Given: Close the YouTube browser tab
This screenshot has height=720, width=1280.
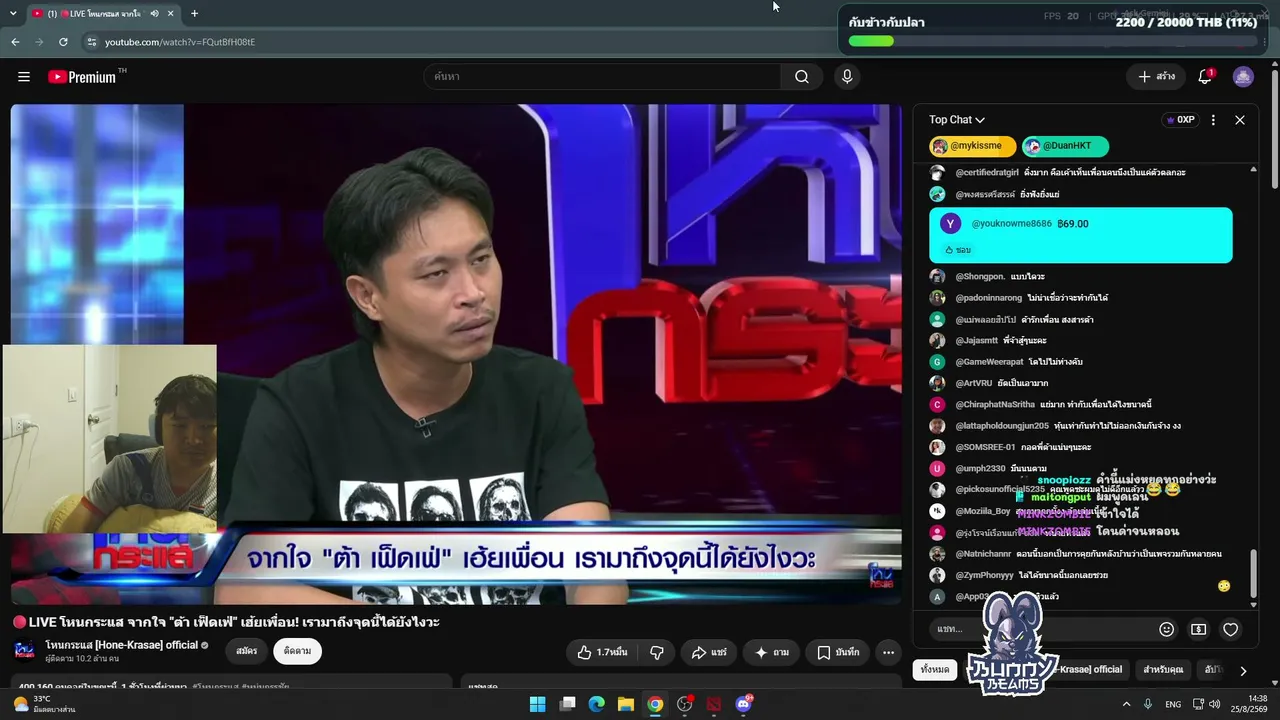Looking at the screenshot, I should click(x=171, y=14).
